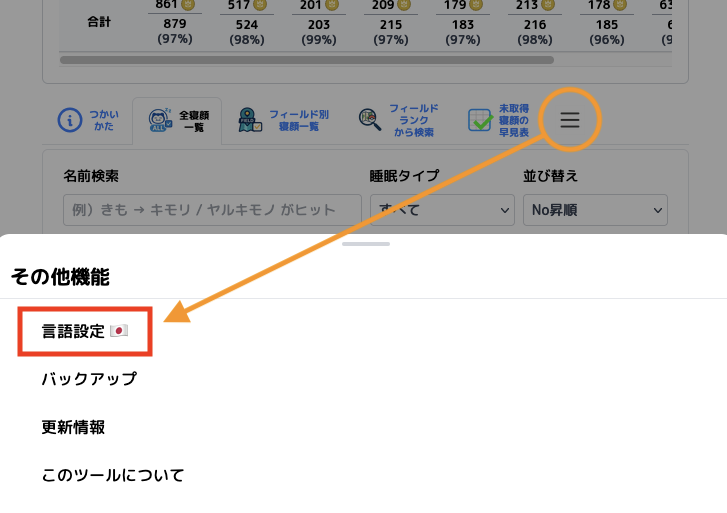Viewport: 727px width, 513px height.
Task: Click the 216 (98%) total cell
Action: click(535, 32)
